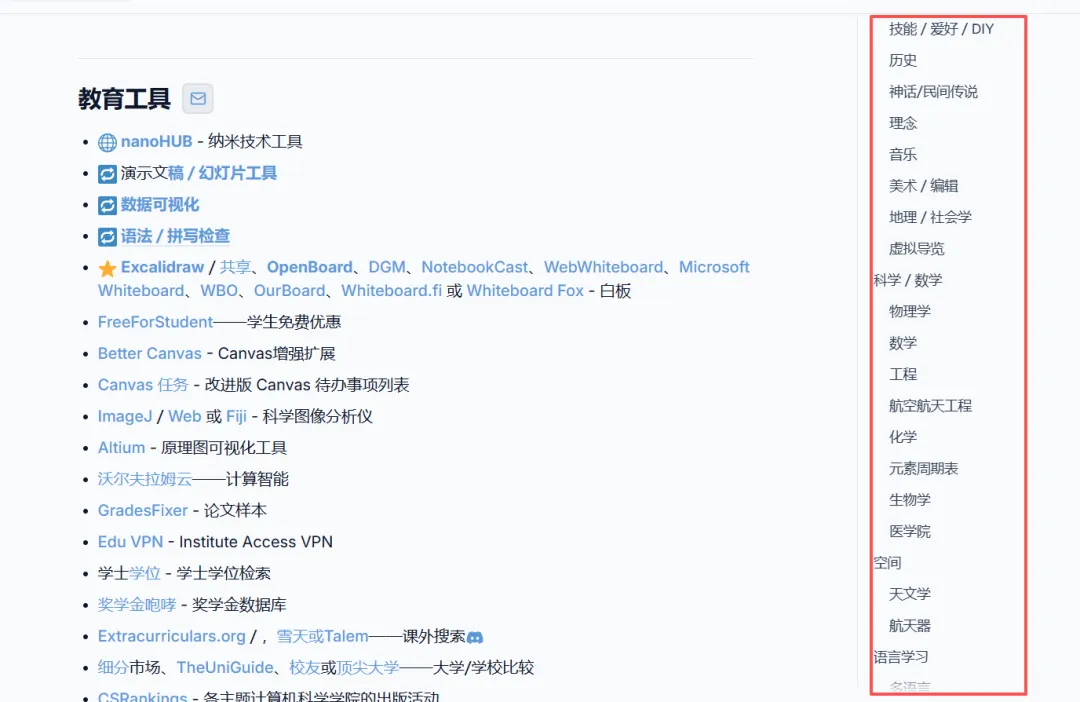This screenshot has width=1080, height=702.
Task: Jump to 地理 / 社会学 in sidebar
Action: [930, 217]
